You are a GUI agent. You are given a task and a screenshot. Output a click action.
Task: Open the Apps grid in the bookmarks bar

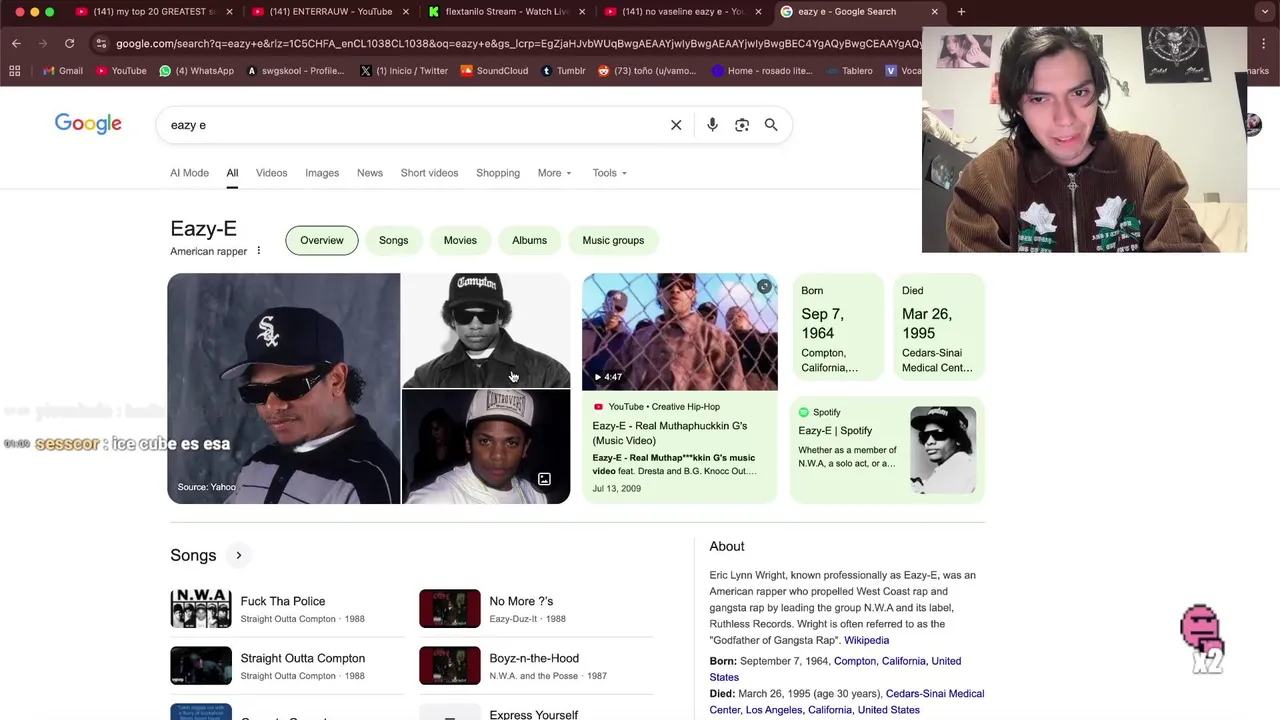click(x=14, y=71)
